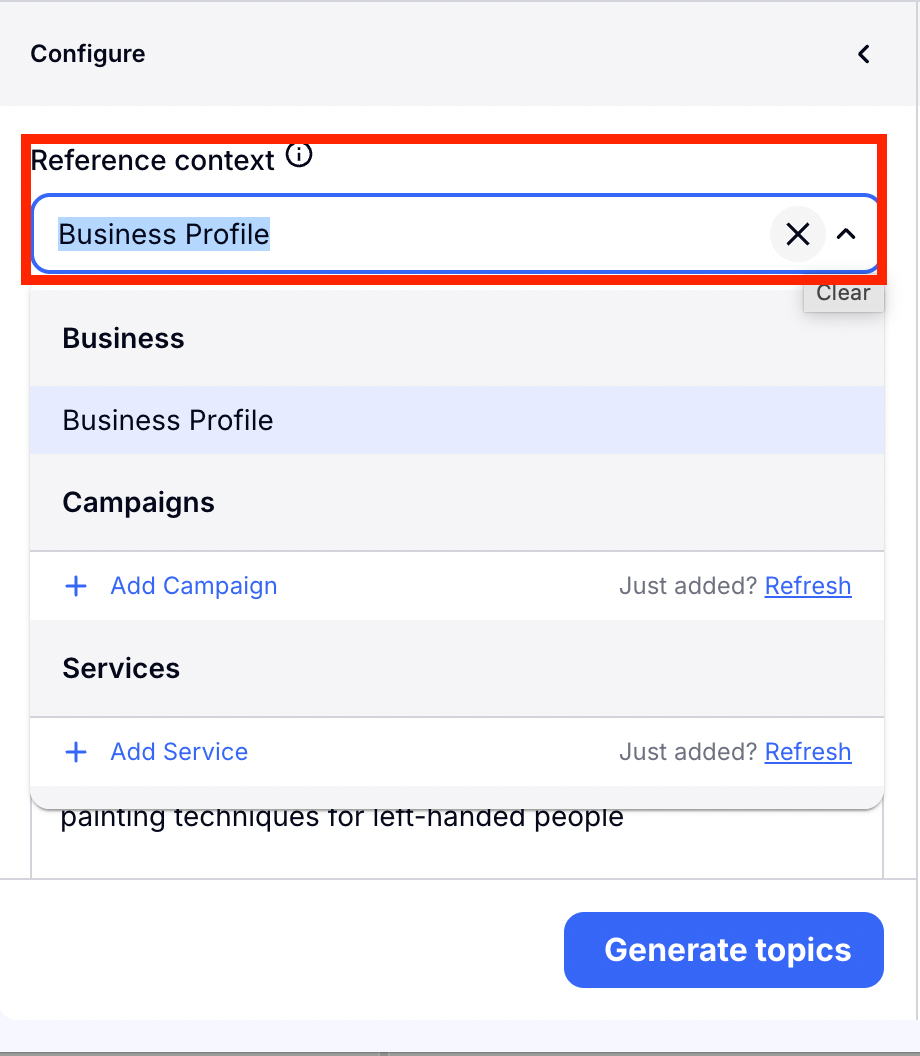Refresh the Services list

pos(807,752)
